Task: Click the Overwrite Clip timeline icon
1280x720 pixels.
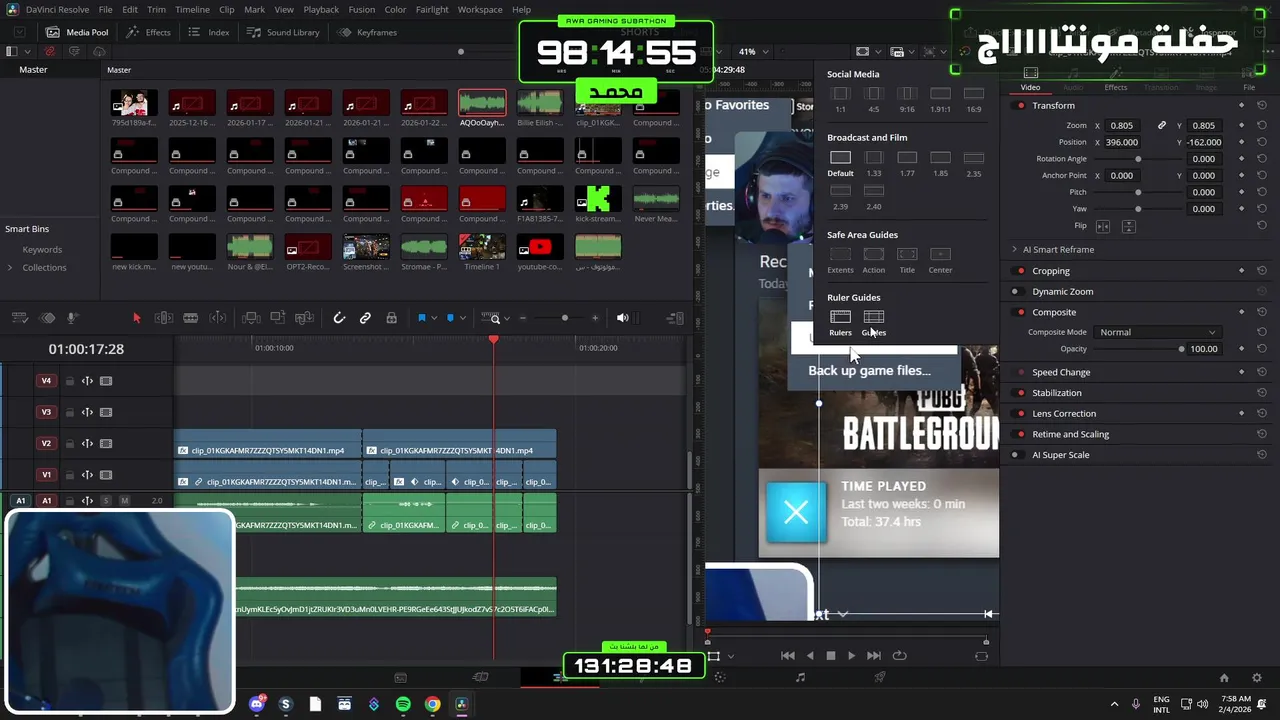Action: tap(278, 318)
